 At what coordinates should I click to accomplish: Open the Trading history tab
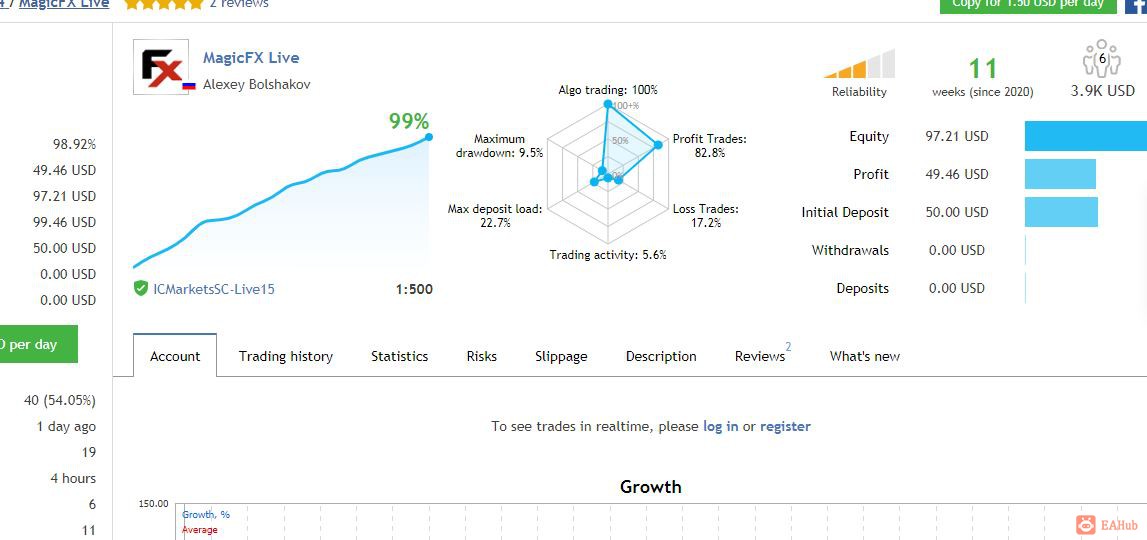[285, 356]
